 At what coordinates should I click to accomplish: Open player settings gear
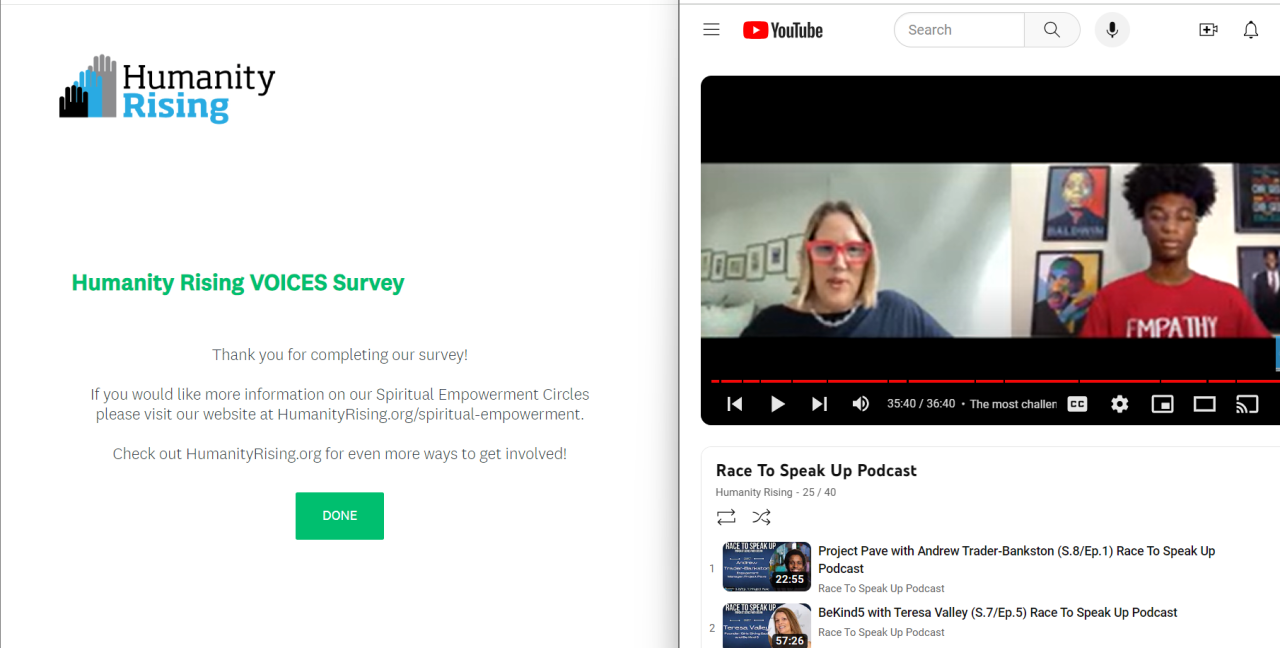pyautogui.click(x=1120, y=404)
